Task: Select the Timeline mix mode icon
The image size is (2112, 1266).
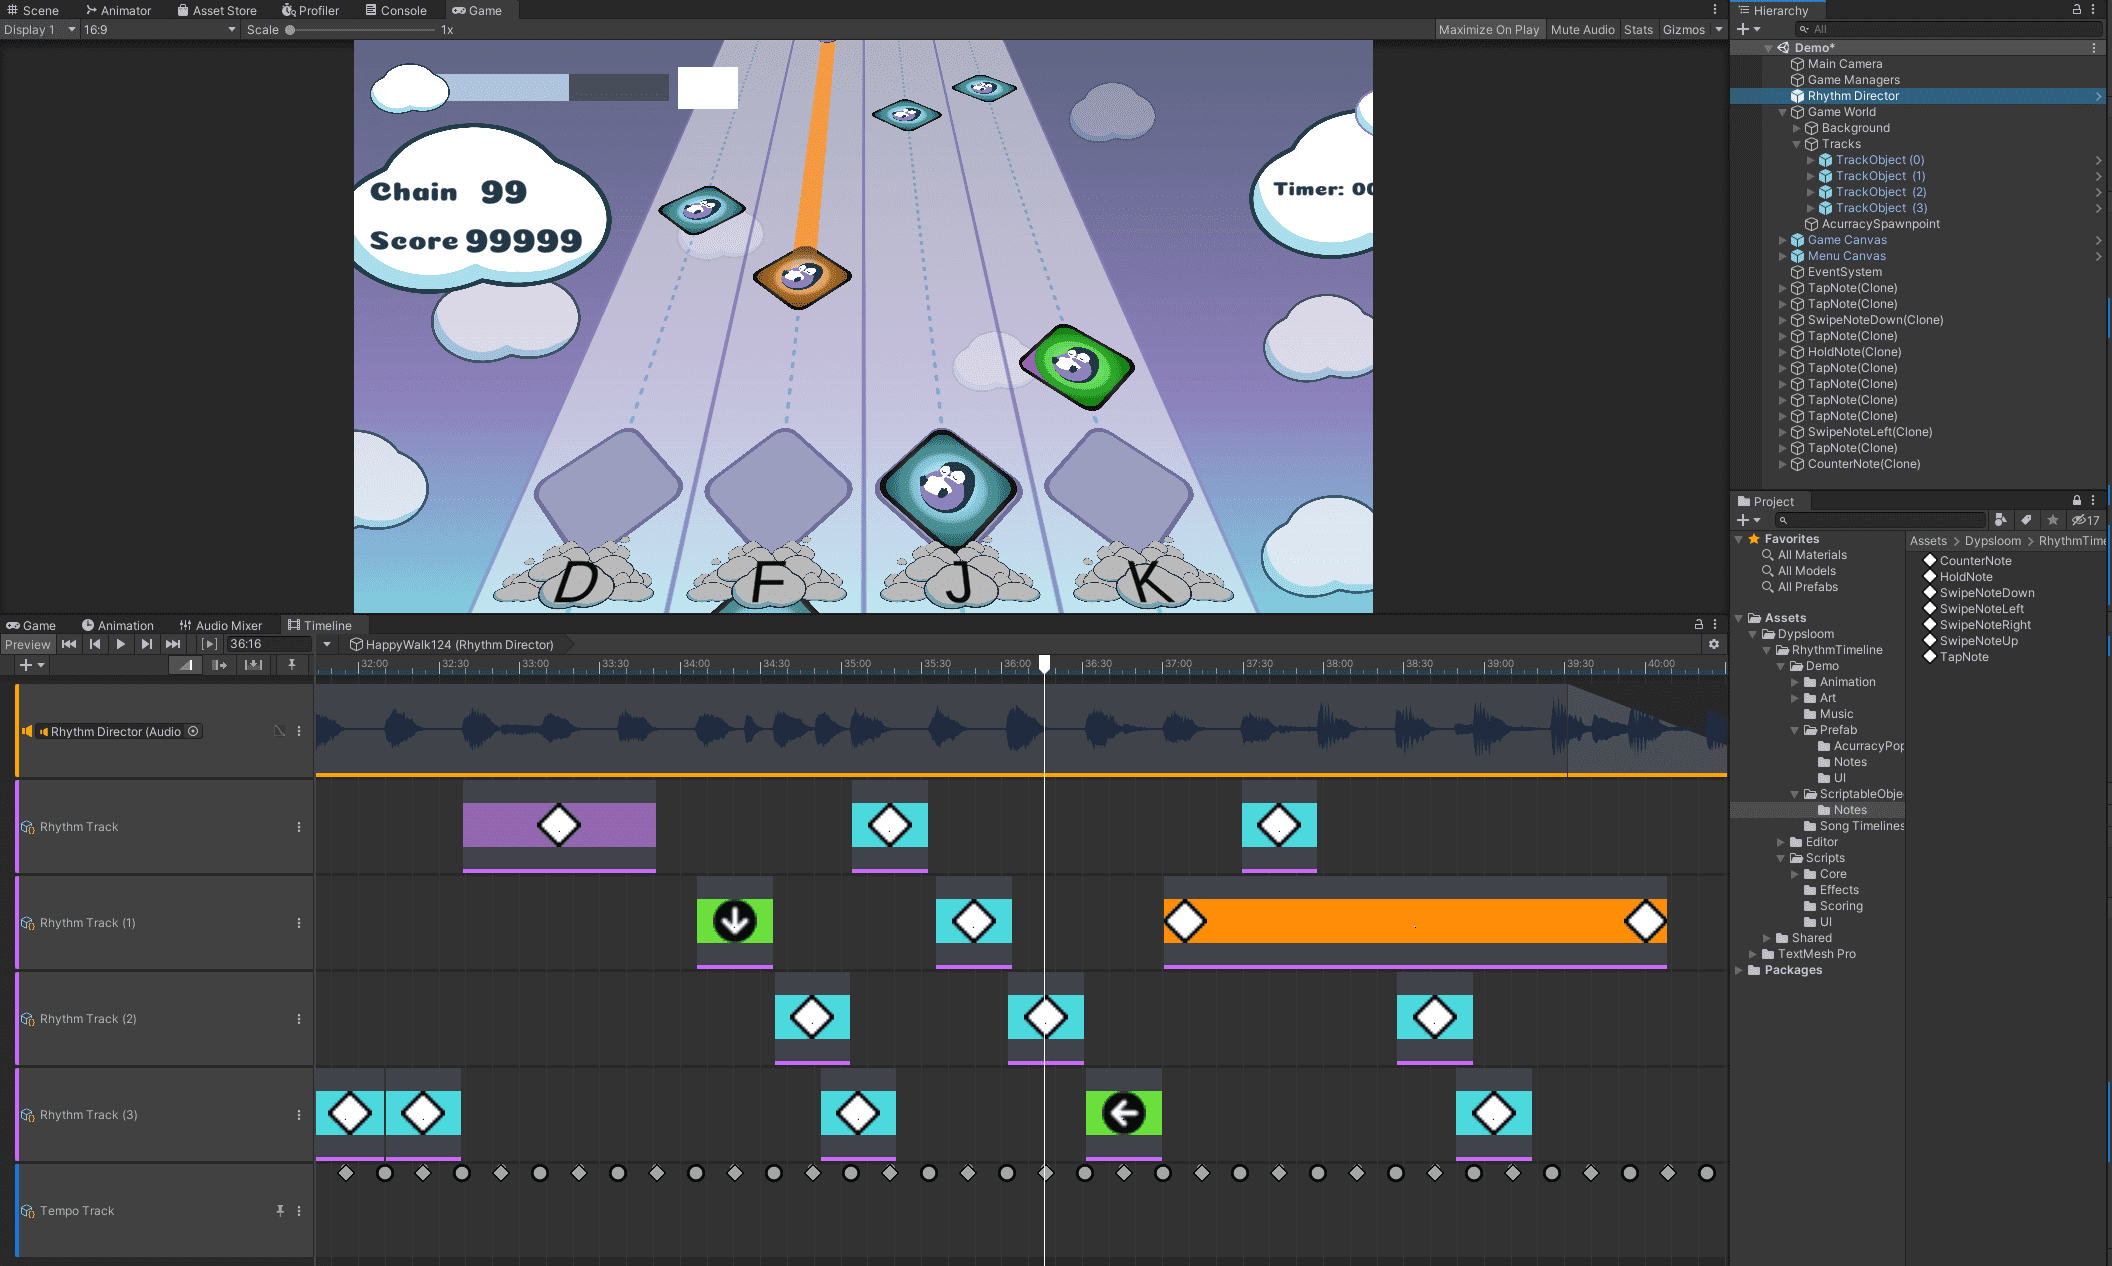Action: 186,665
